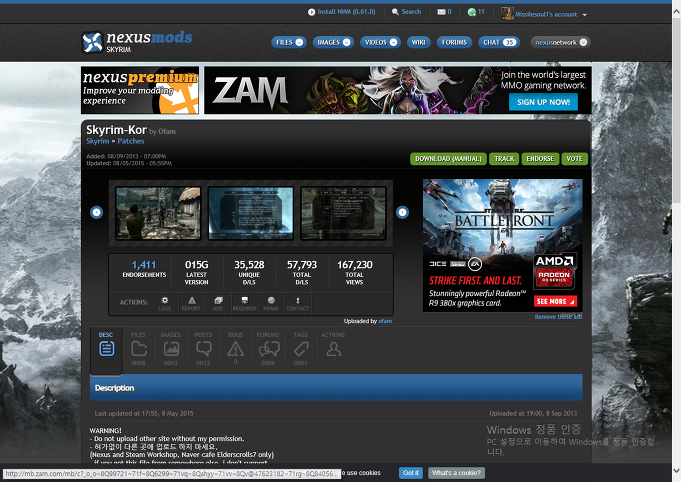The width and height of the screenshot is (681, 482).
Task: Switch to the Posts tab
Action: pyautogui.click(x=203, y=349)
